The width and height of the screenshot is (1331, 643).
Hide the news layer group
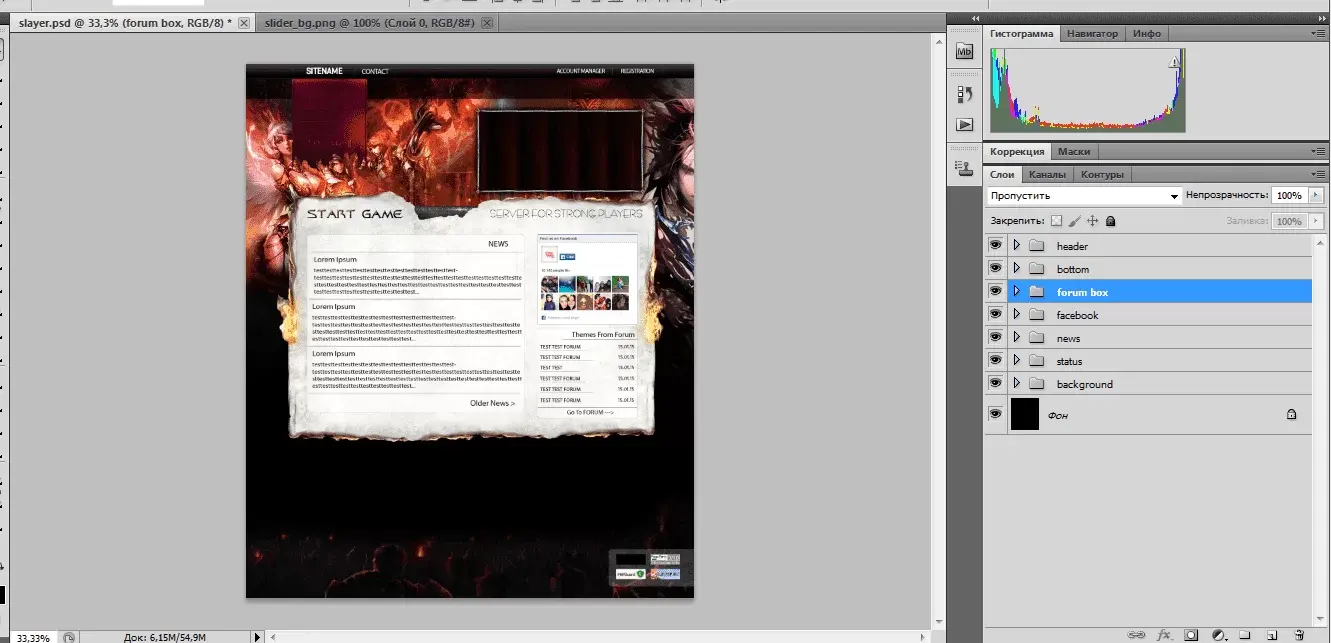(995, 337)
